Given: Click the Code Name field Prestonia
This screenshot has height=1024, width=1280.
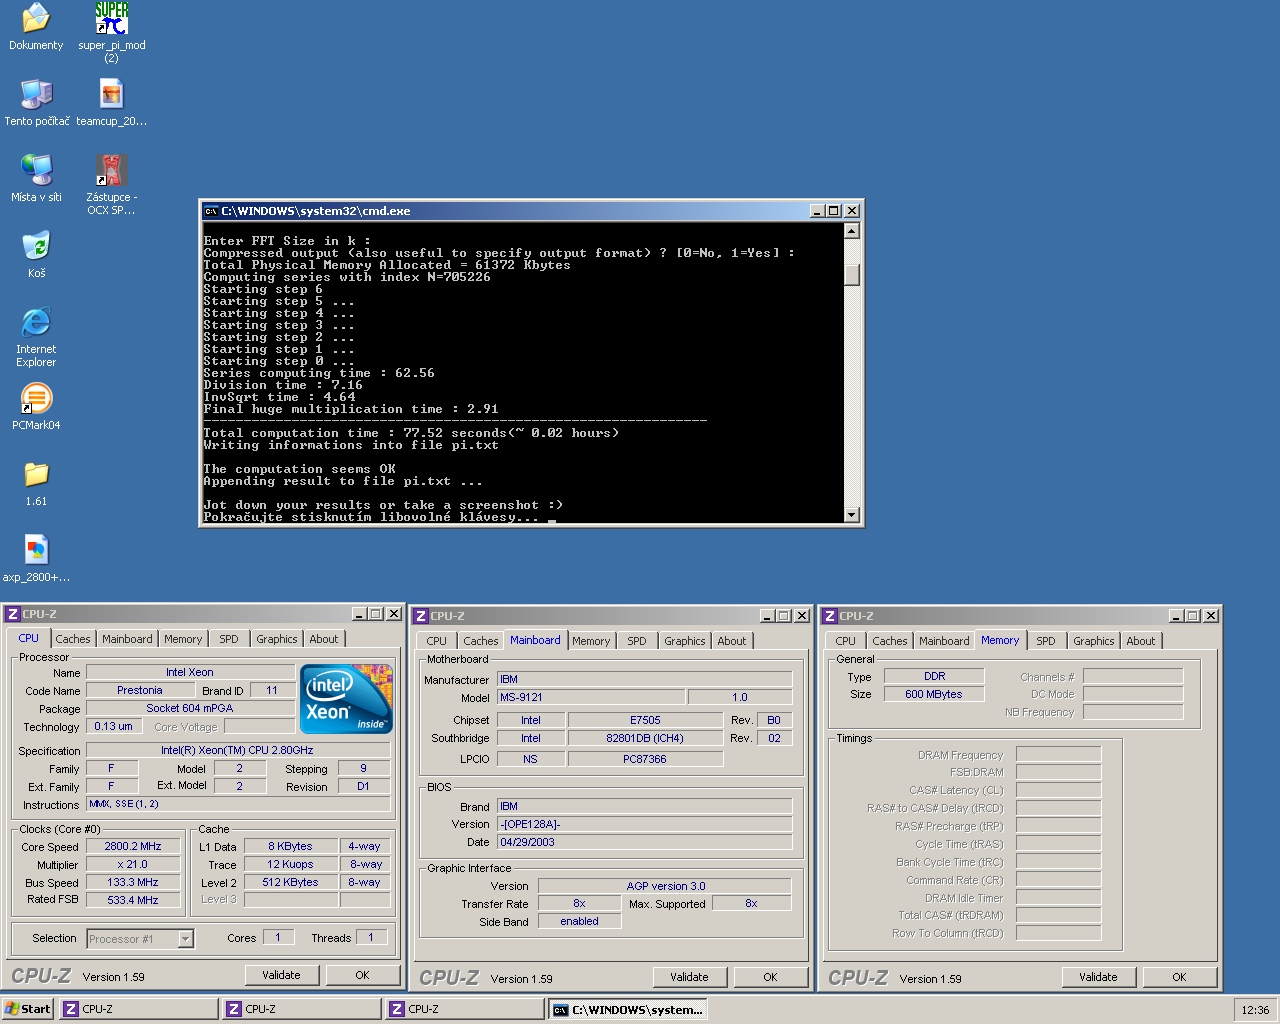Looking at the screenshot, I should (x=140, y=690).
